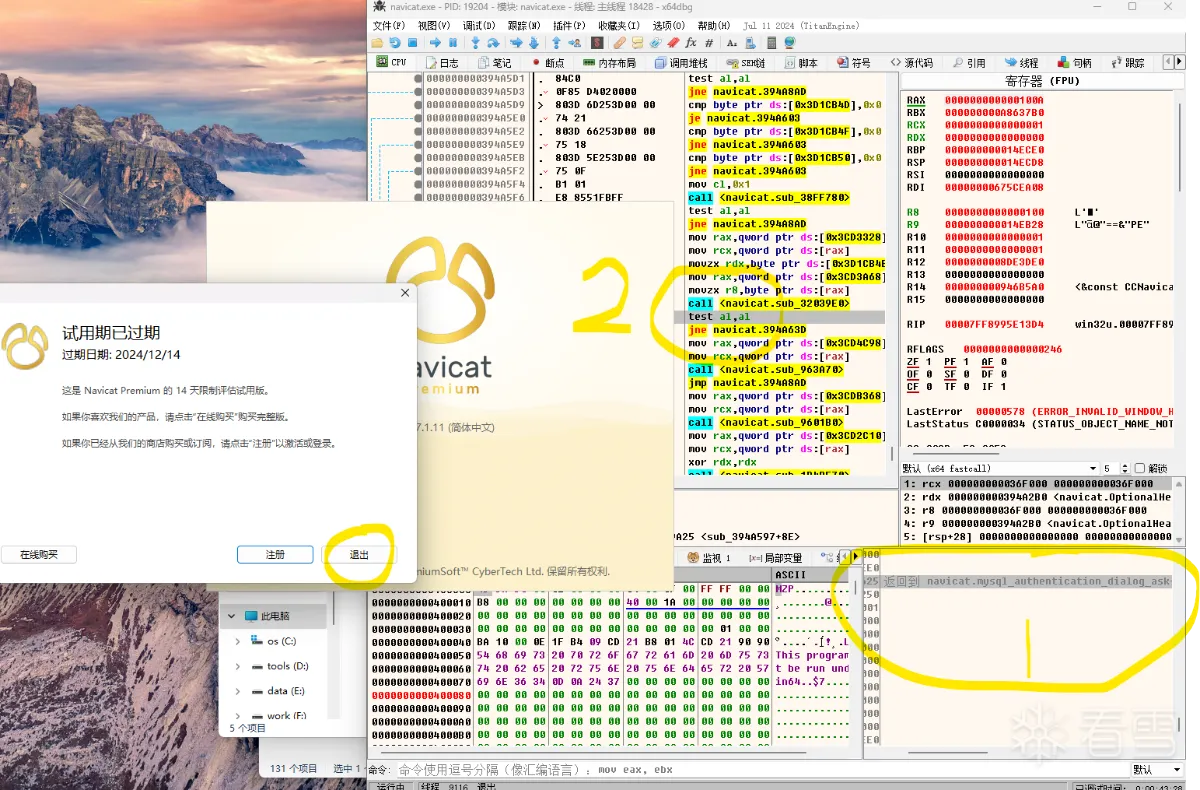Open the 选项(O) menu
This screenshot has height=790, width=1200.
coord(668,25)
